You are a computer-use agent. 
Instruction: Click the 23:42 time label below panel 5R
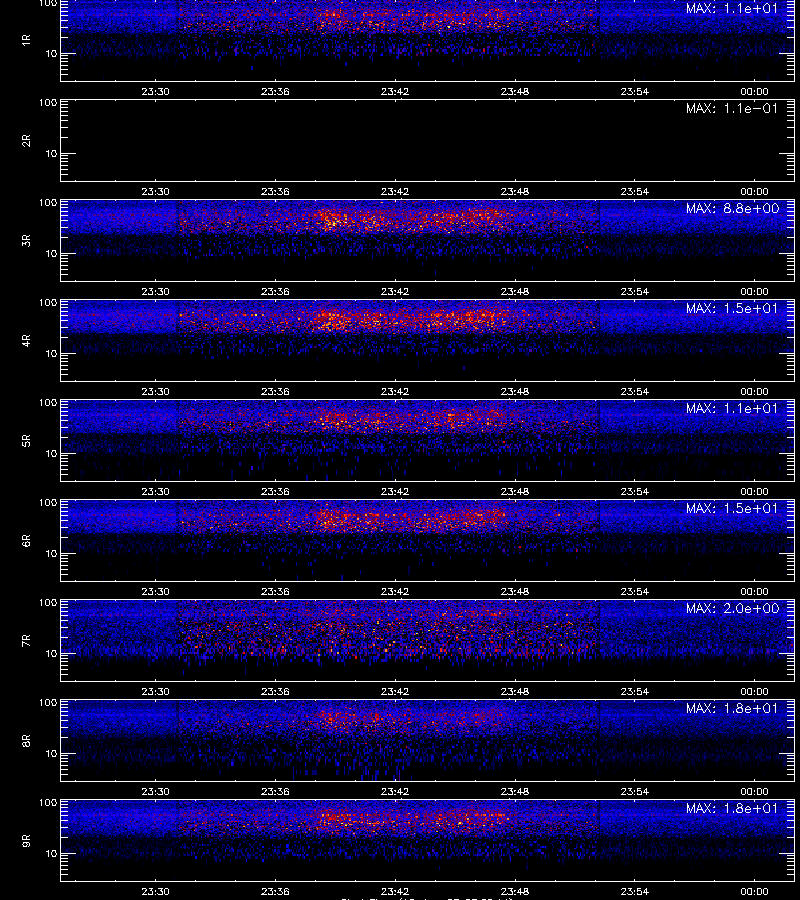tap(395, 491)
